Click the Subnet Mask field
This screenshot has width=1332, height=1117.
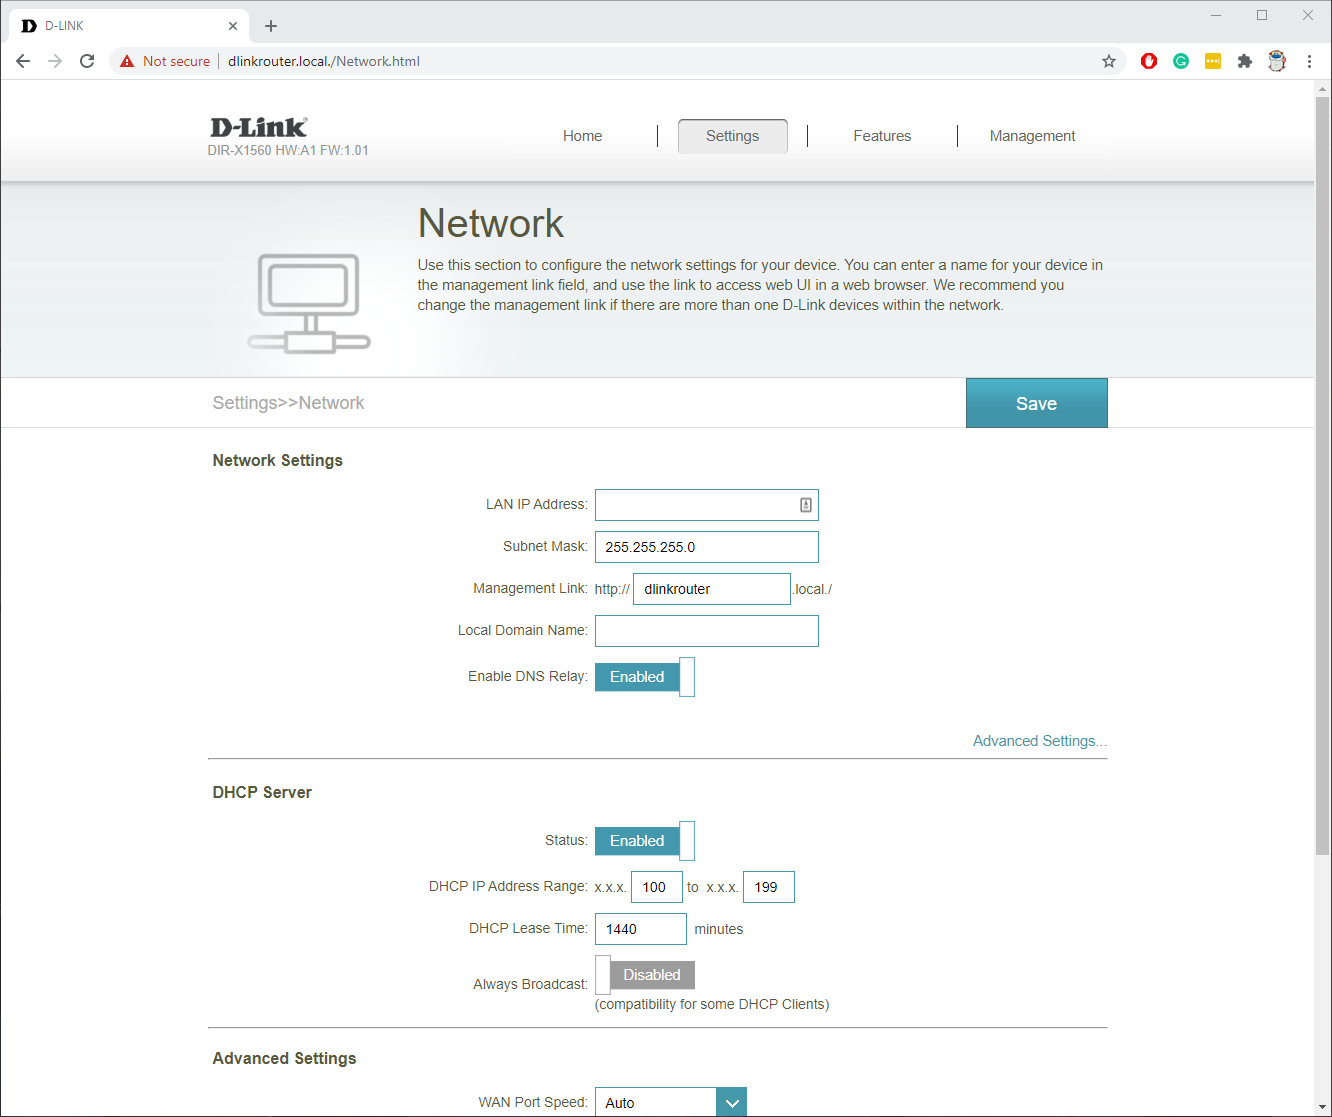tap(707, 547)
